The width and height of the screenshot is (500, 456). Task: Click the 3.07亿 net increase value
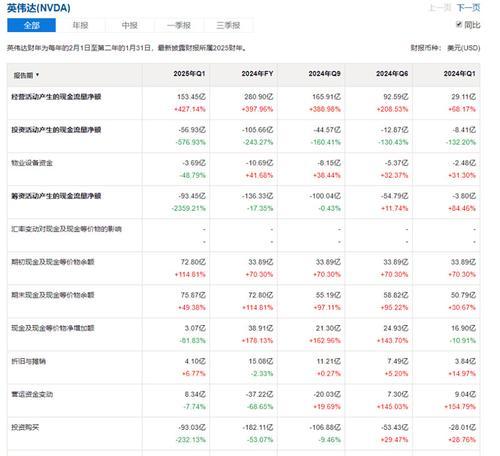click(x=195, y=328)
